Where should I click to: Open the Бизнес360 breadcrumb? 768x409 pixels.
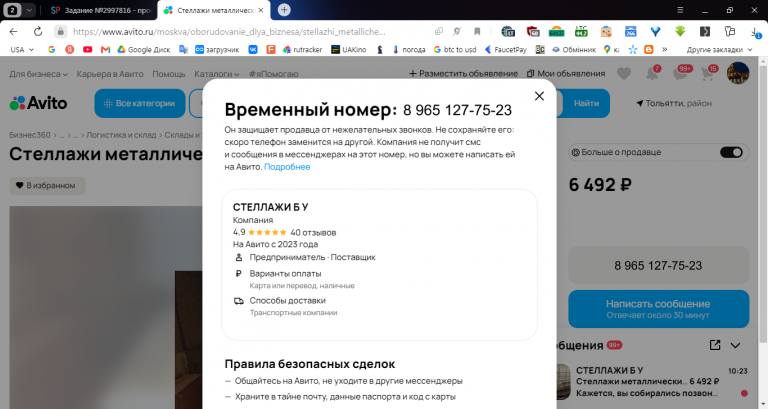pyautogui.click(x=30, y=135)
